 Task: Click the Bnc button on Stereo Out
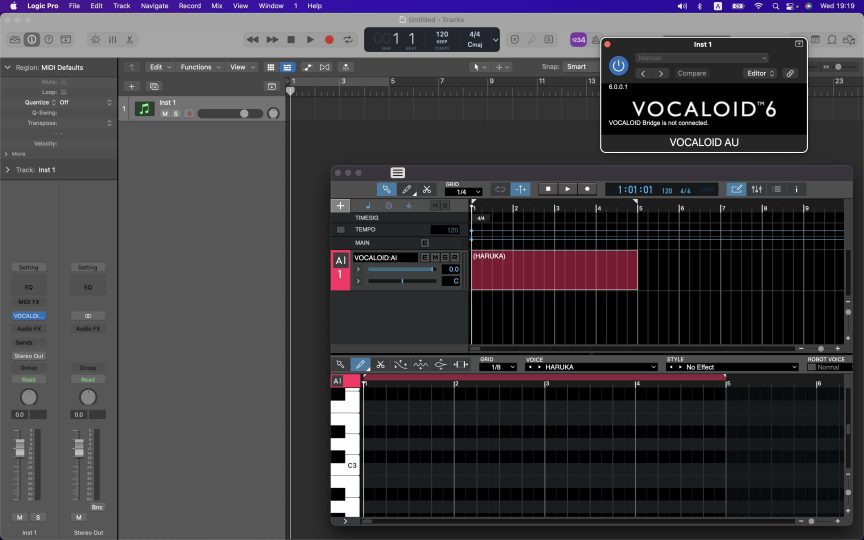(x=97, y=507)
